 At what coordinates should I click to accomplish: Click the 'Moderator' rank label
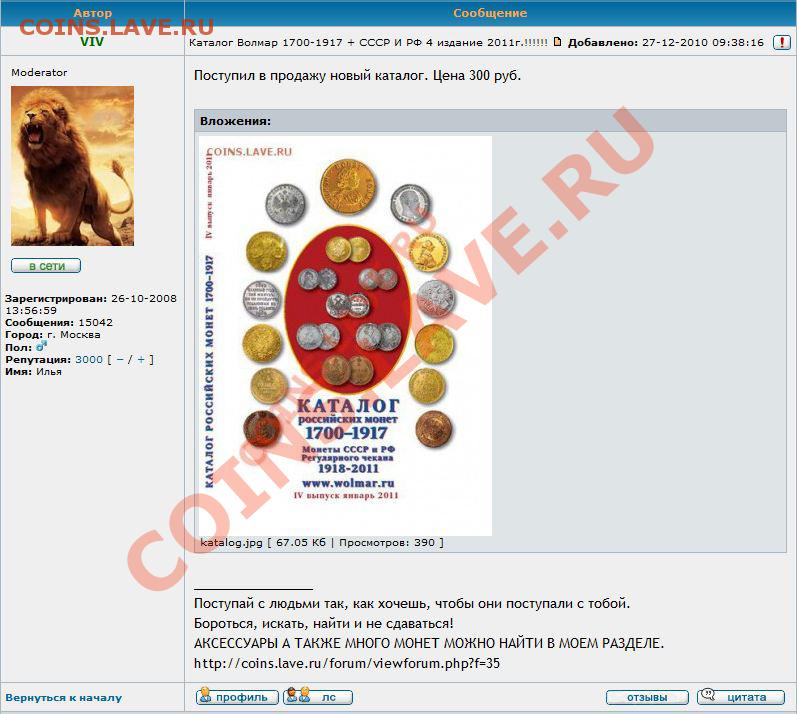[39, 73]
